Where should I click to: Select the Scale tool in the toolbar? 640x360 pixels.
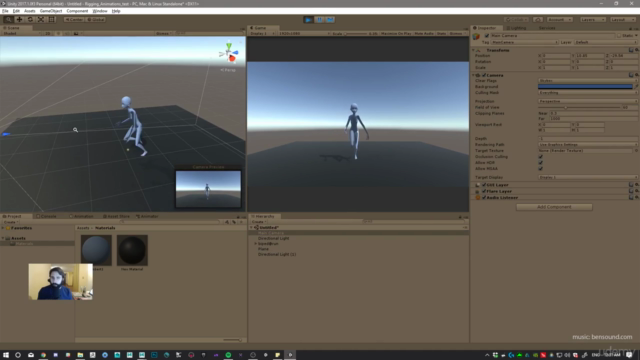[x=41, y=19]
